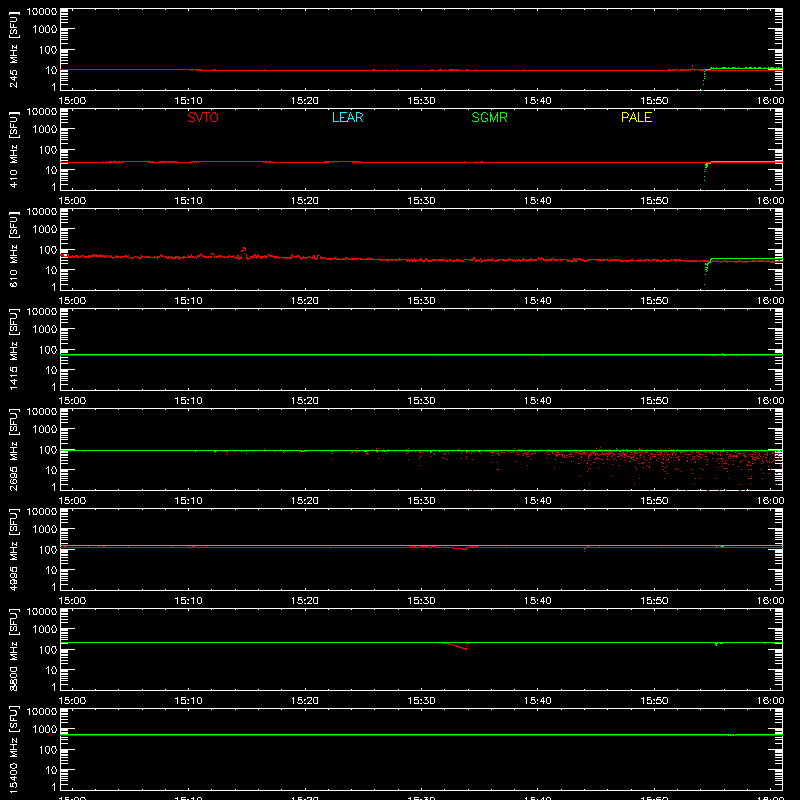This screenshot has height=800, width=800.
Task: Click the 10 value on 4995 MHz axis
Action: [51, 570]
